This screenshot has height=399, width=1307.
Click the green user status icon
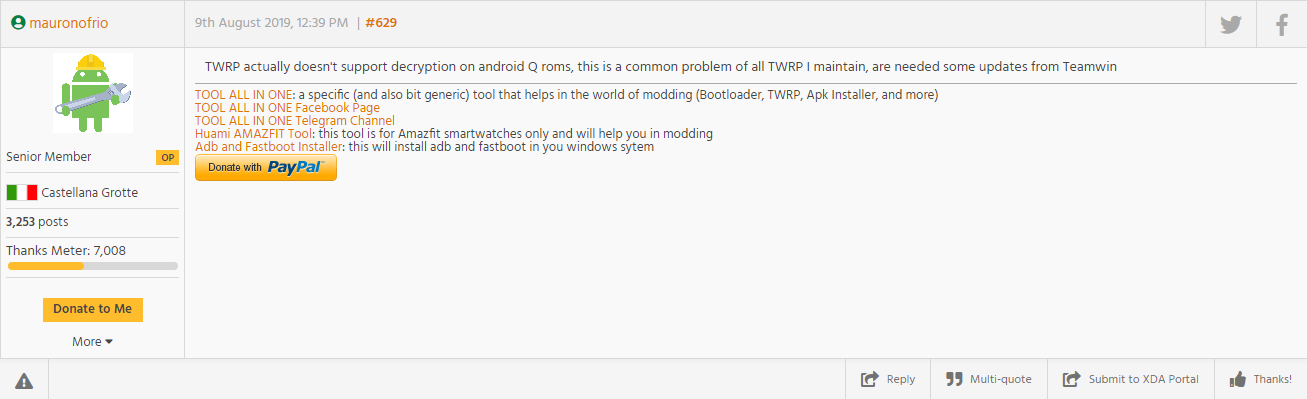pyautogui.click(x=18, y=21)
